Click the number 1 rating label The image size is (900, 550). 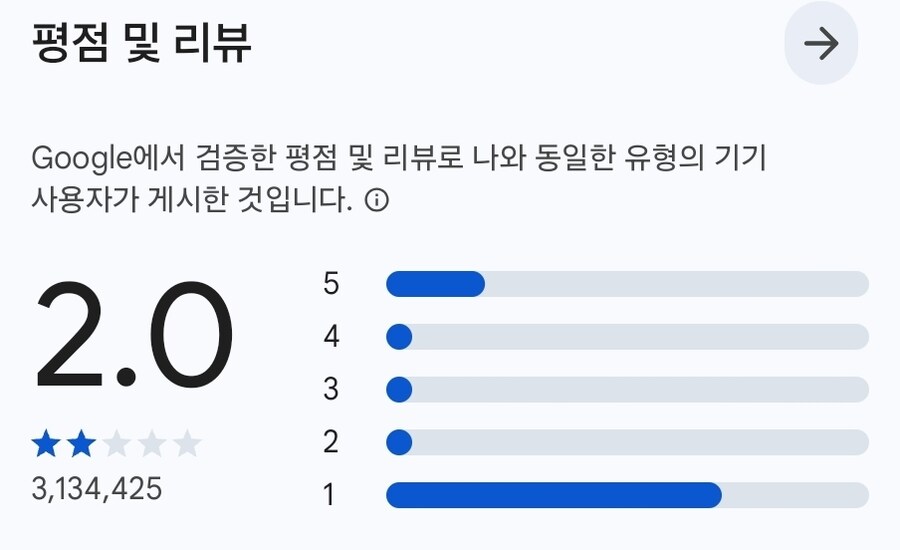pyautogui.click(x=331, y=495)
